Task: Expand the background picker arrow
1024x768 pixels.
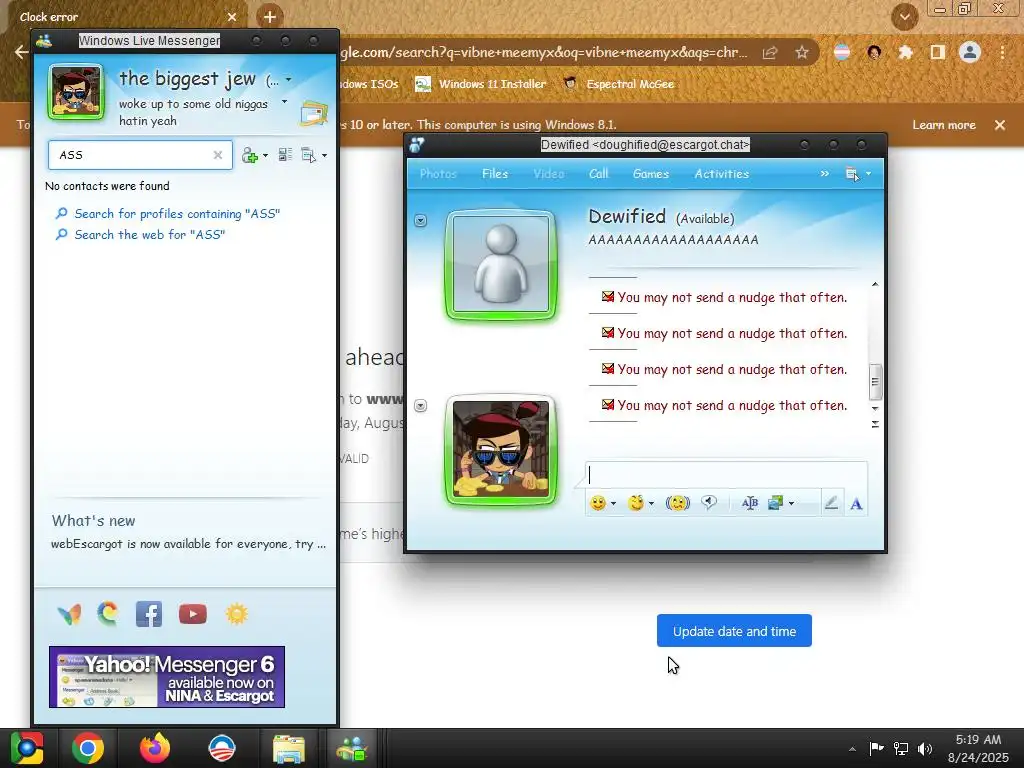Action: click(792, 504)
